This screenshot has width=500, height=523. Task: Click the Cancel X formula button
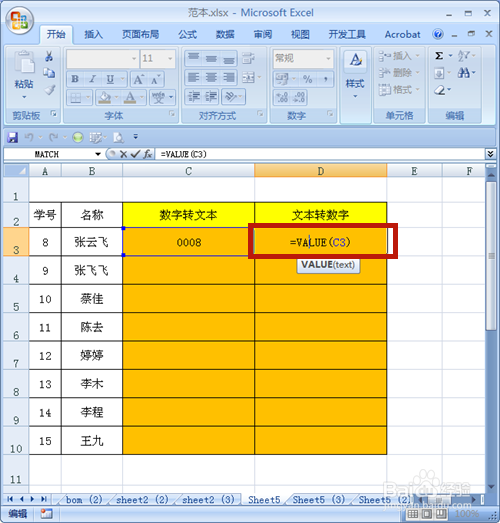click(123, 154)
